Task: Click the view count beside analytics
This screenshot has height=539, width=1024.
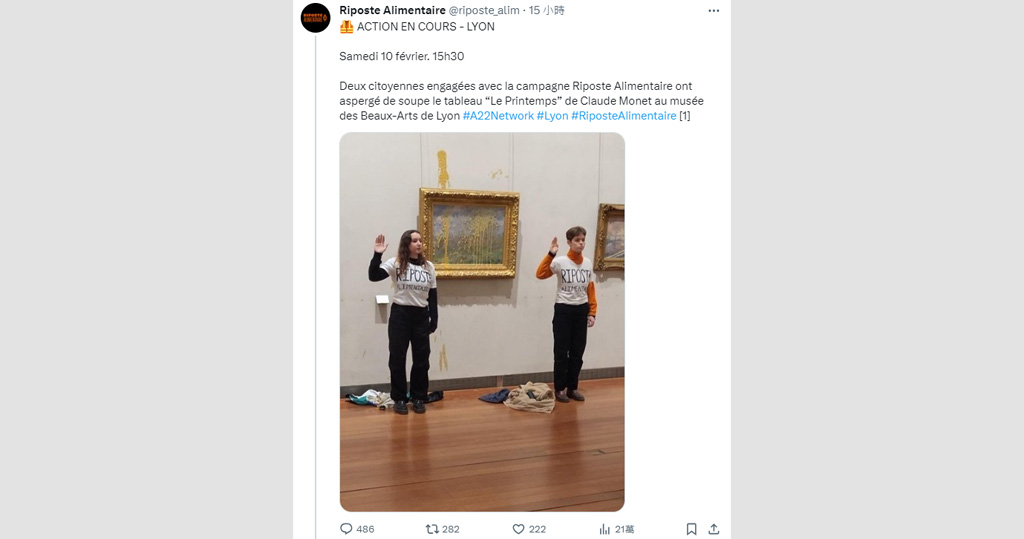Action: pos(624,529)
